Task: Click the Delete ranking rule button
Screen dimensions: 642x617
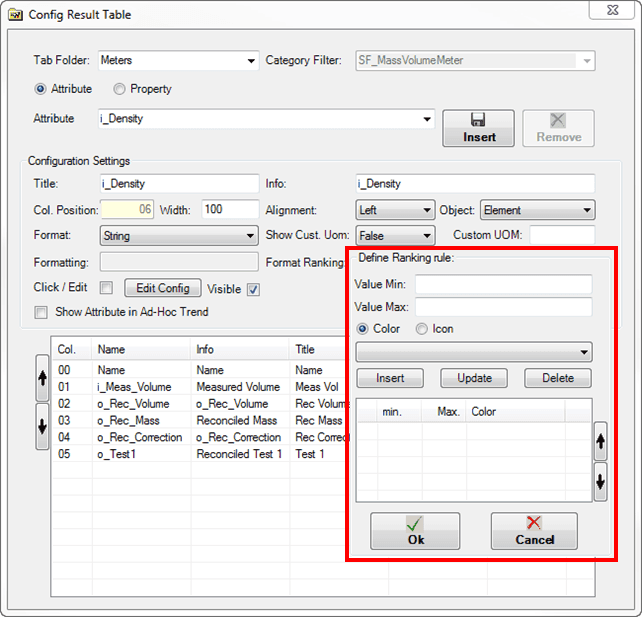Action: click(x=558, y=378)
